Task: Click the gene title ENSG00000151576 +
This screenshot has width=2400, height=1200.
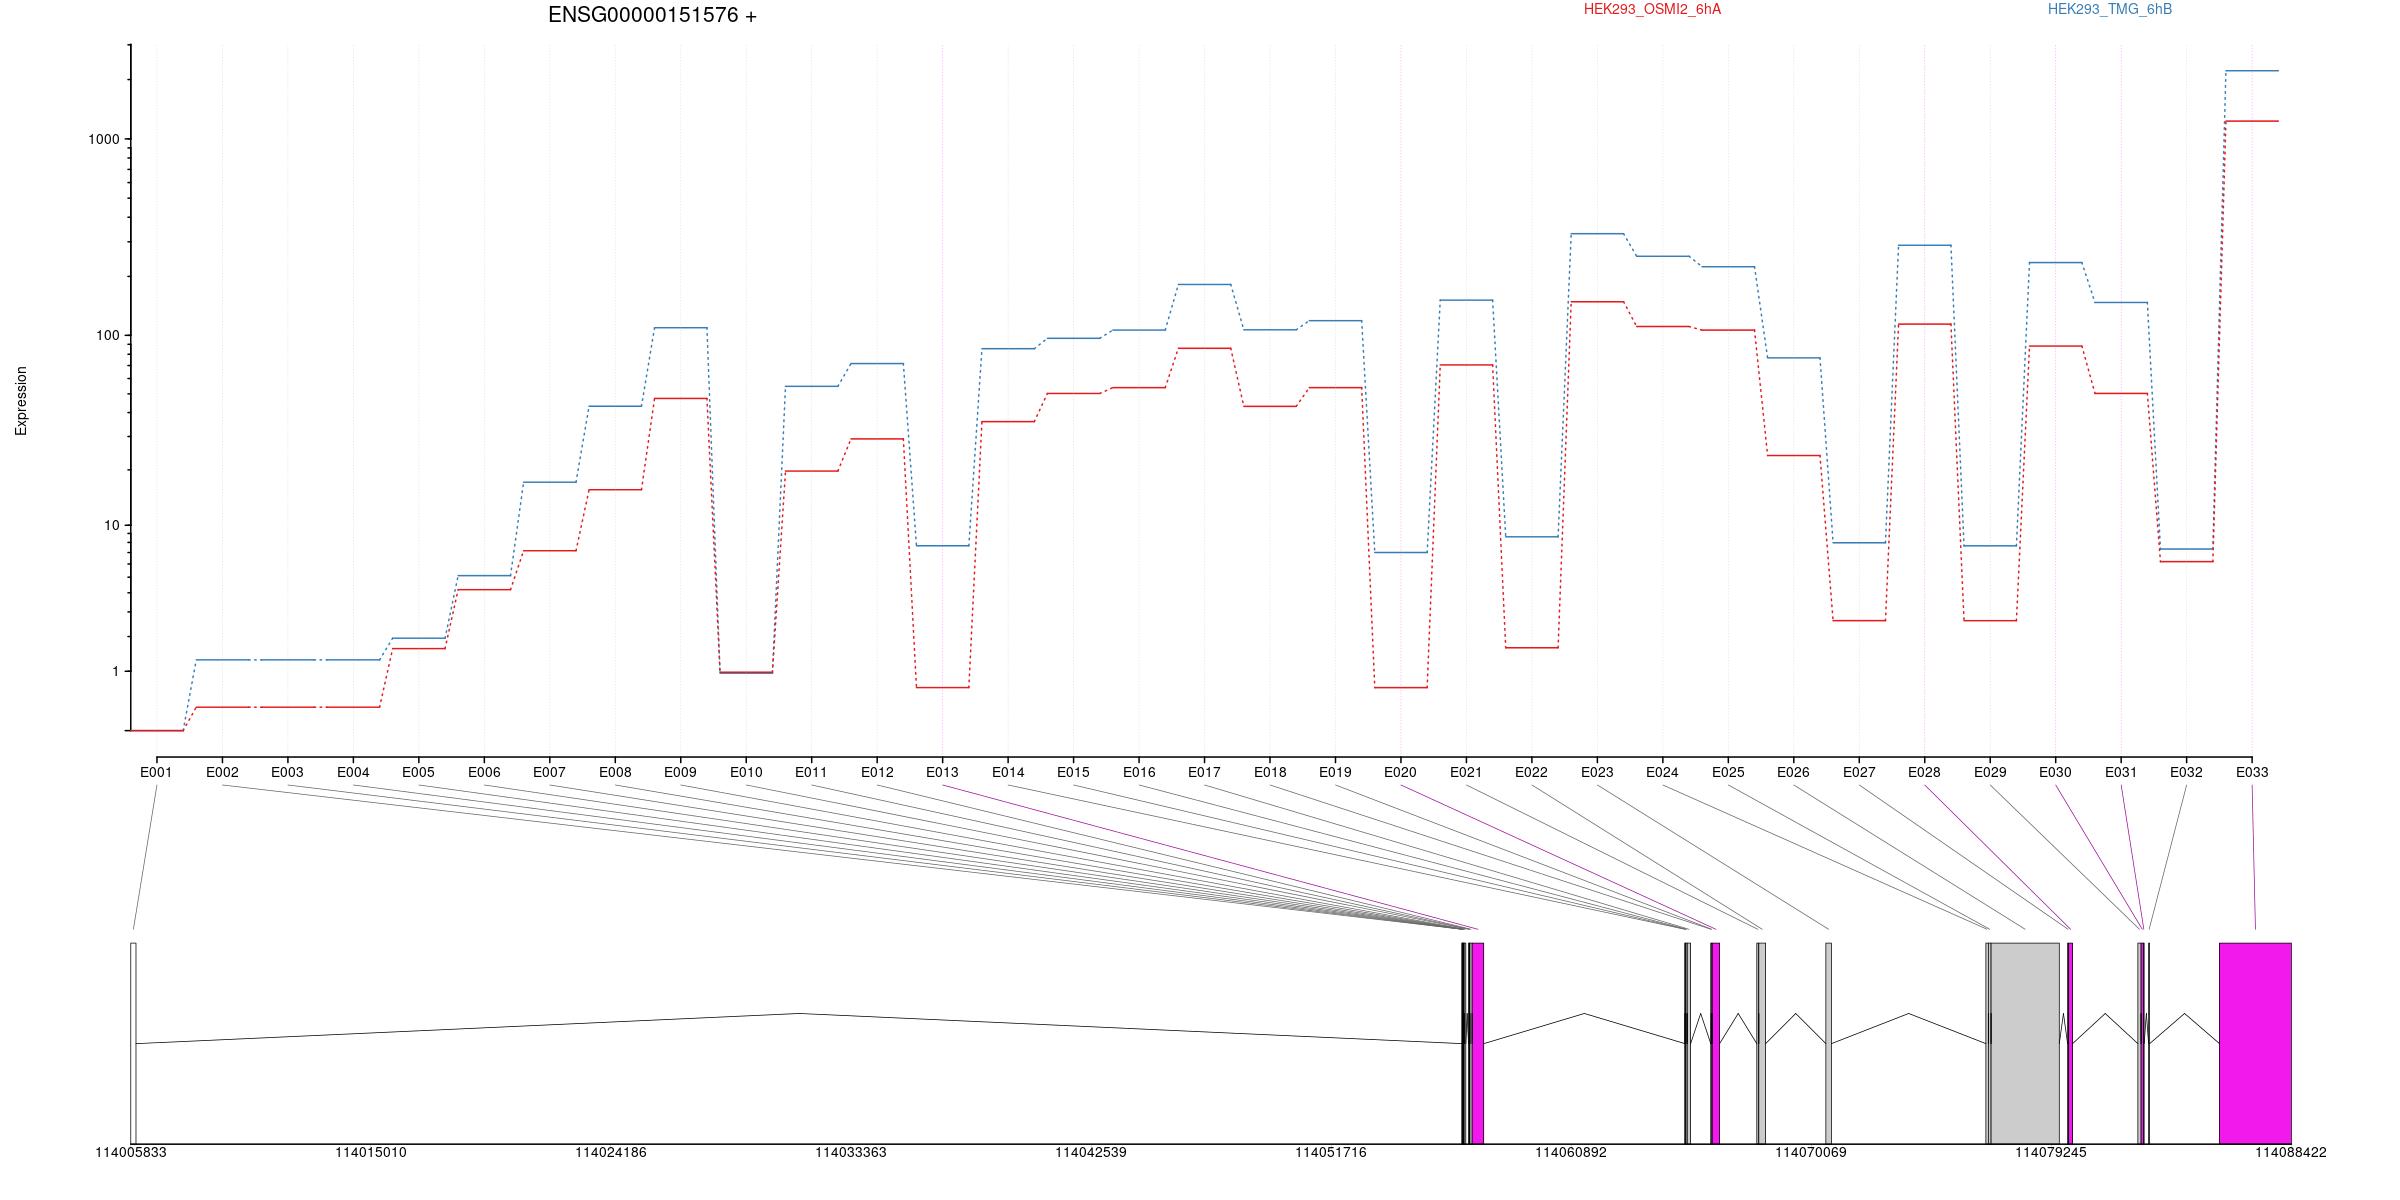Action: point(652,16)
